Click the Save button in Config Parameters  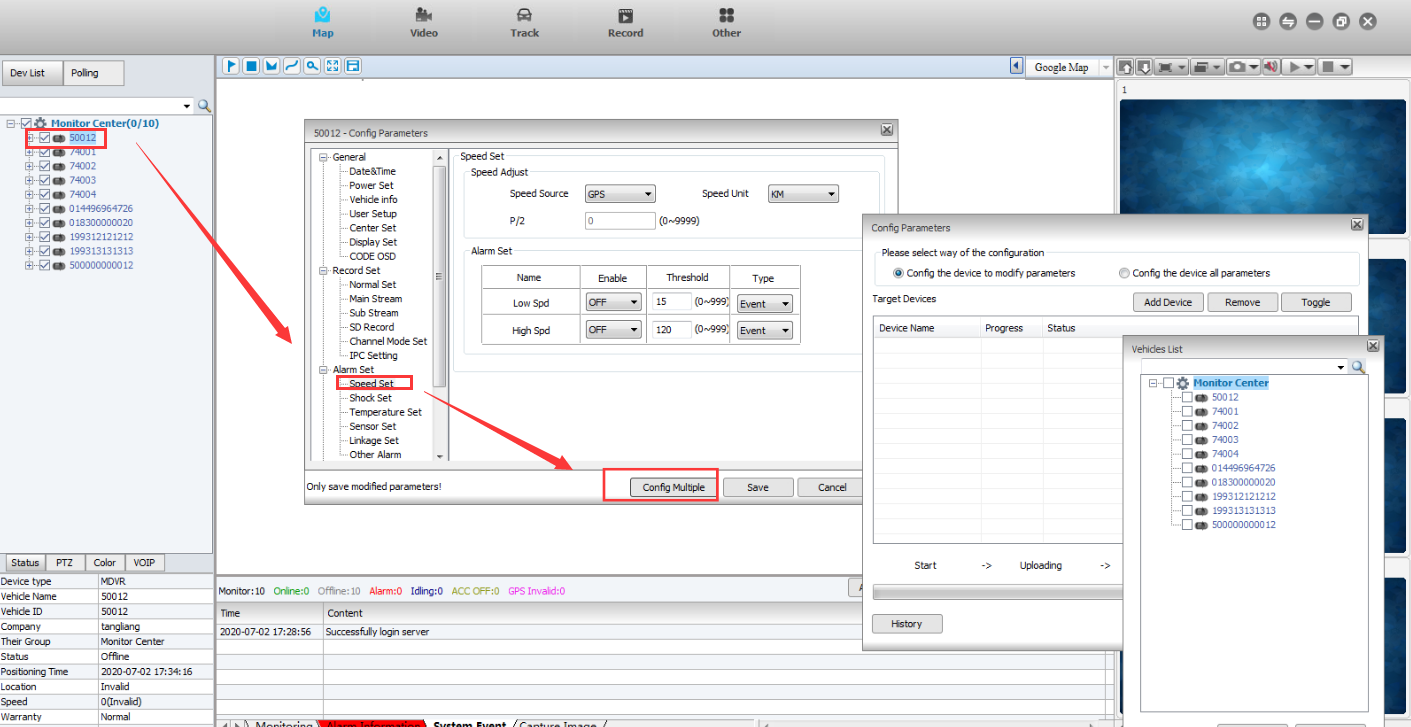coord(758,487)
